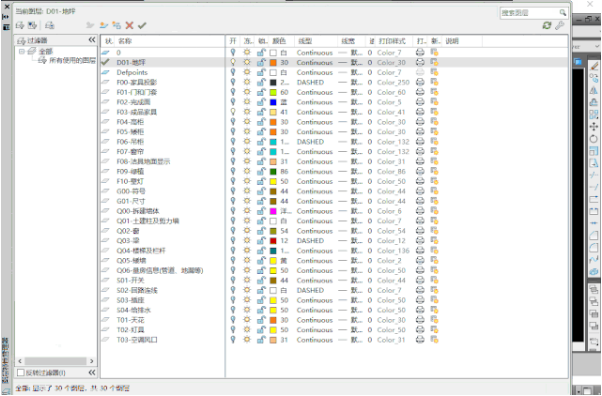Screen dimensions: 602x396
Task: Open palette properties icon below auto-hide
Action: (6, 27)
